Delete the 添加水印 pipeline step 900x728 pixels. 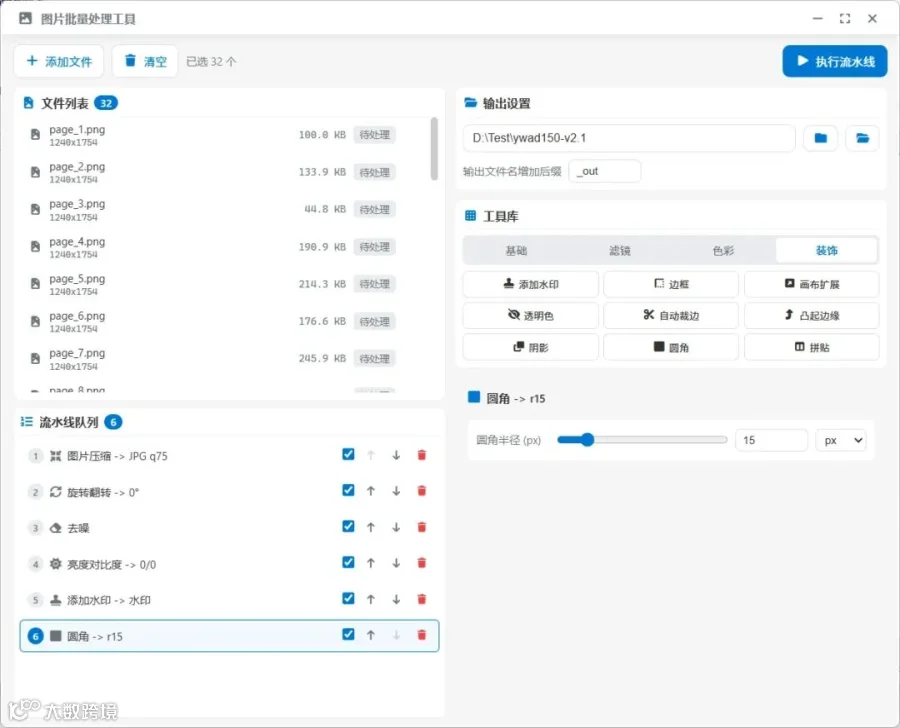pyautogui.click(x=421, y=599)
